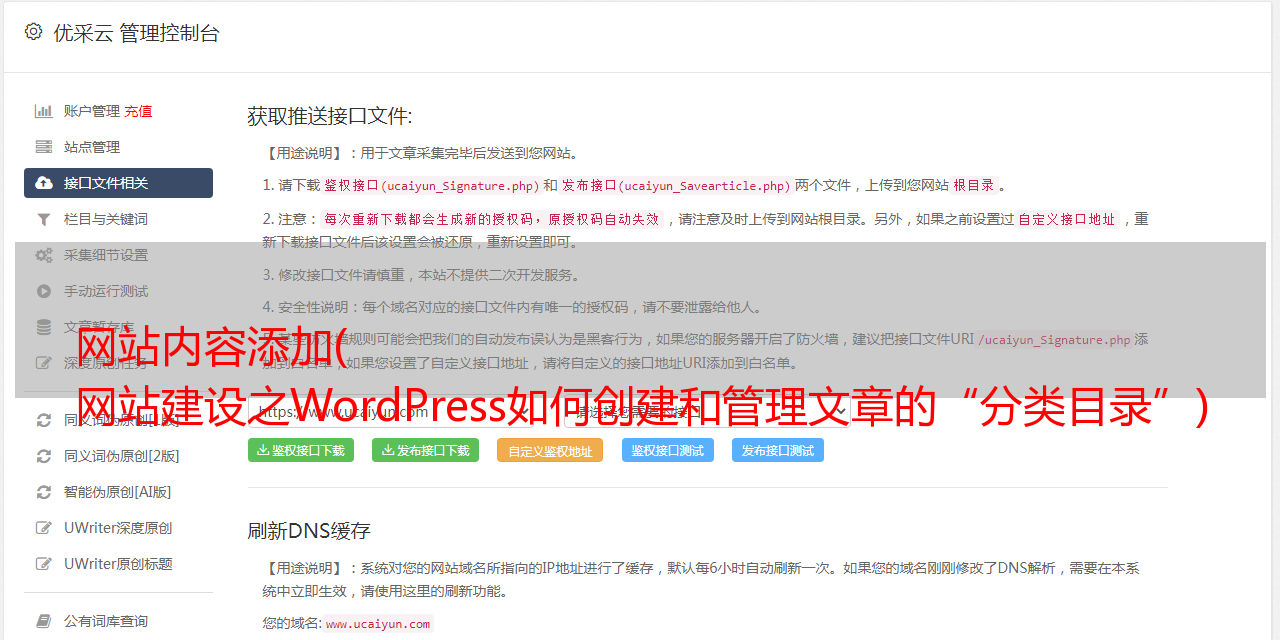Click the 发布接口(ucaiyun_Savearticle.php) code text
Viewport: 1280px width, 640px height.
click(x=677, y=185)
